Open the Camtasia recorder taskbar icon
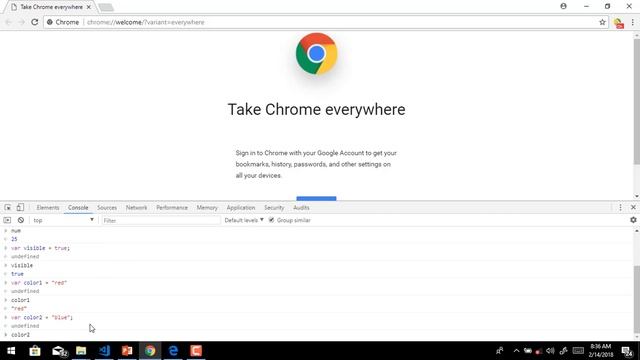Image resolution: width=640 pixels, height=360 pixels. [196, 351]
